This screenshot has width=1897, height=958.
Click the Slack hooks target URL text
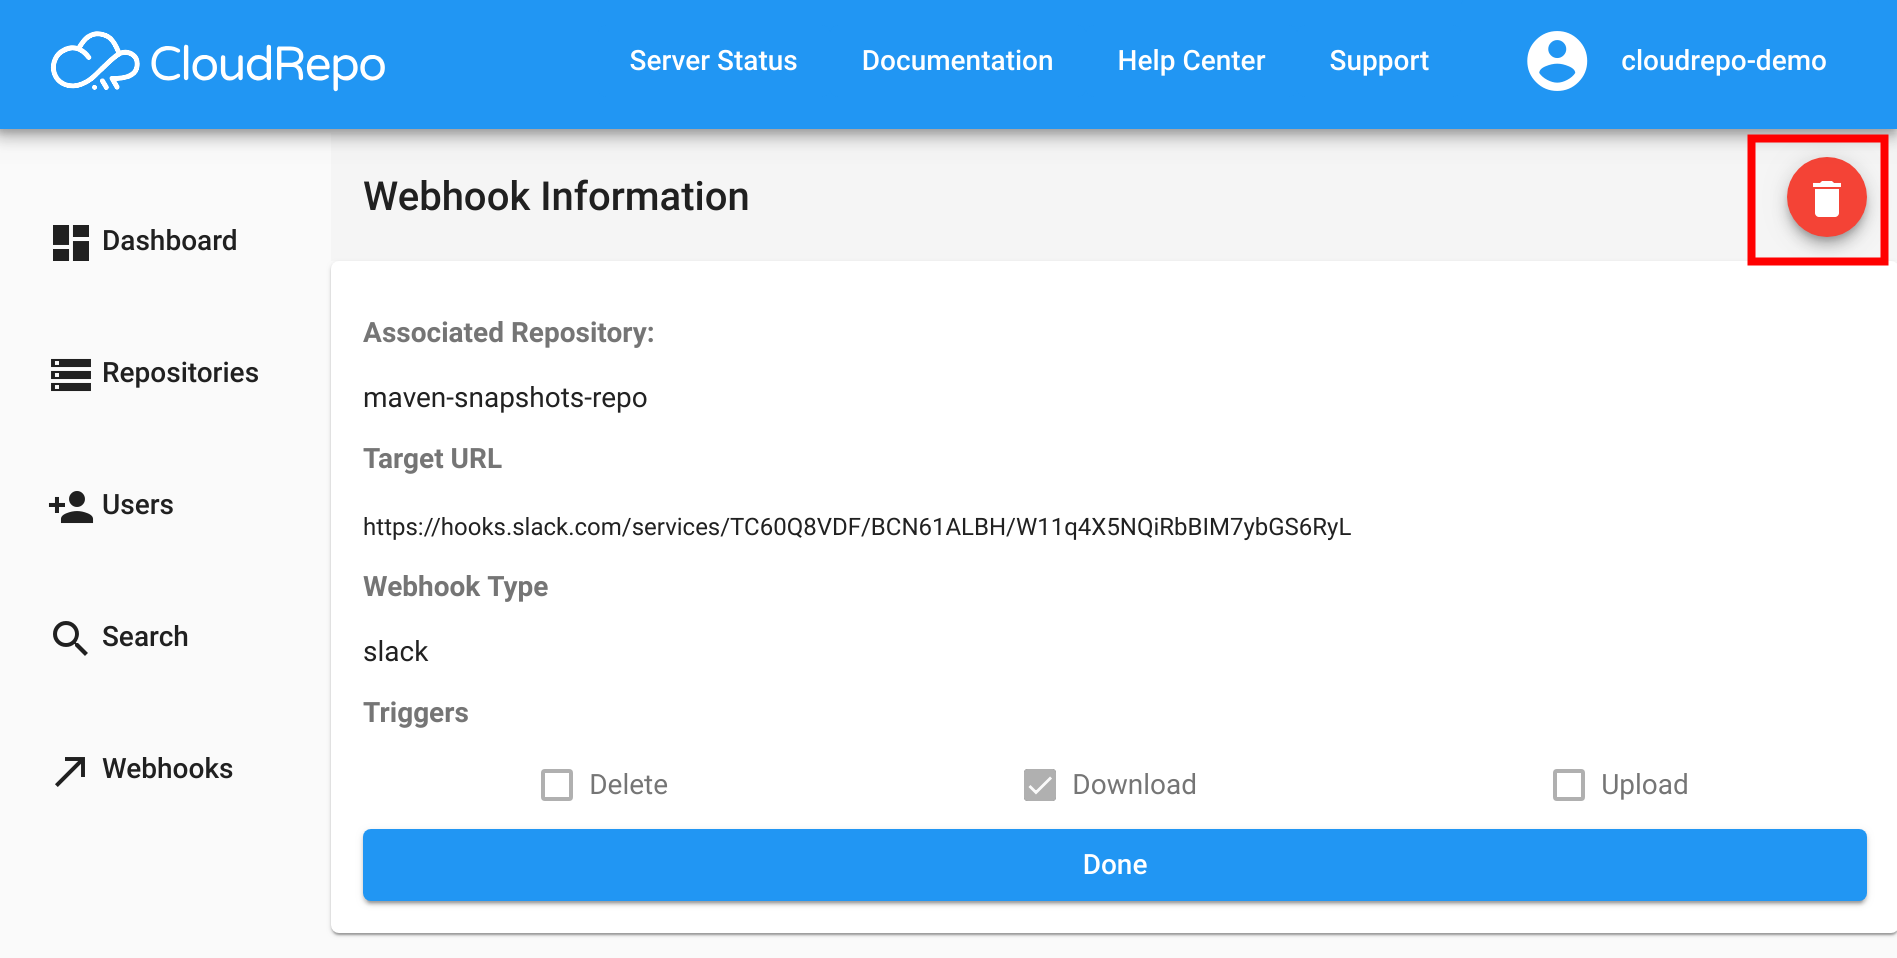[856, 527]
